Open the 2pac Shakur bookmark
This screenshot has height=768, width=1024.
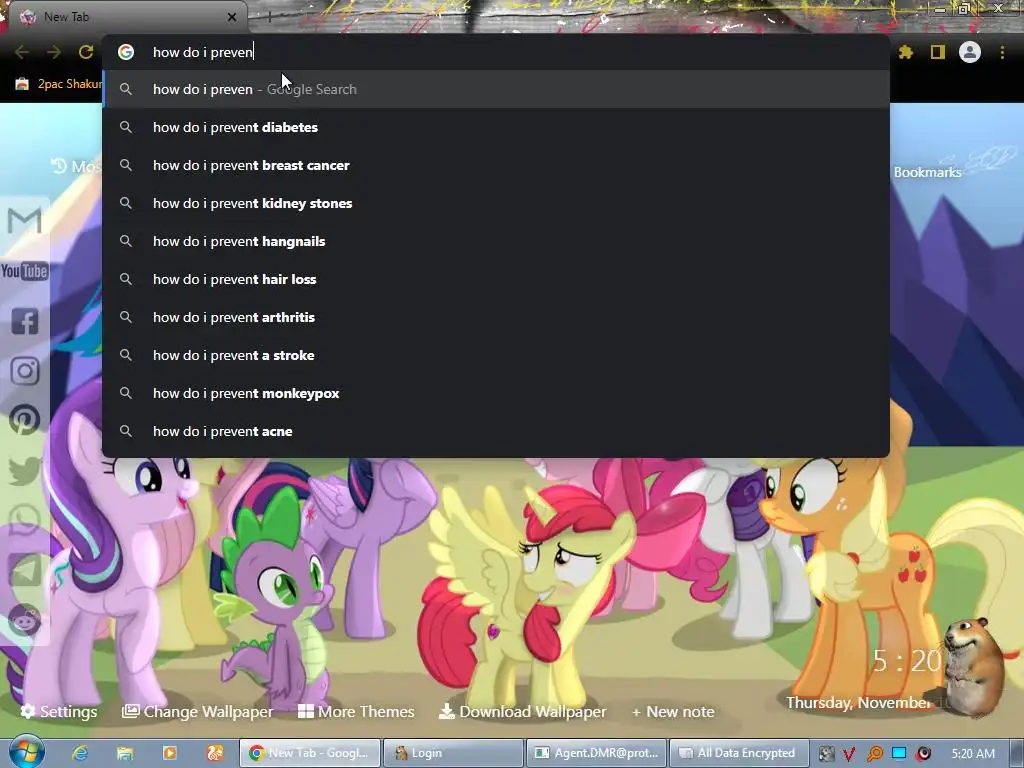58,84
